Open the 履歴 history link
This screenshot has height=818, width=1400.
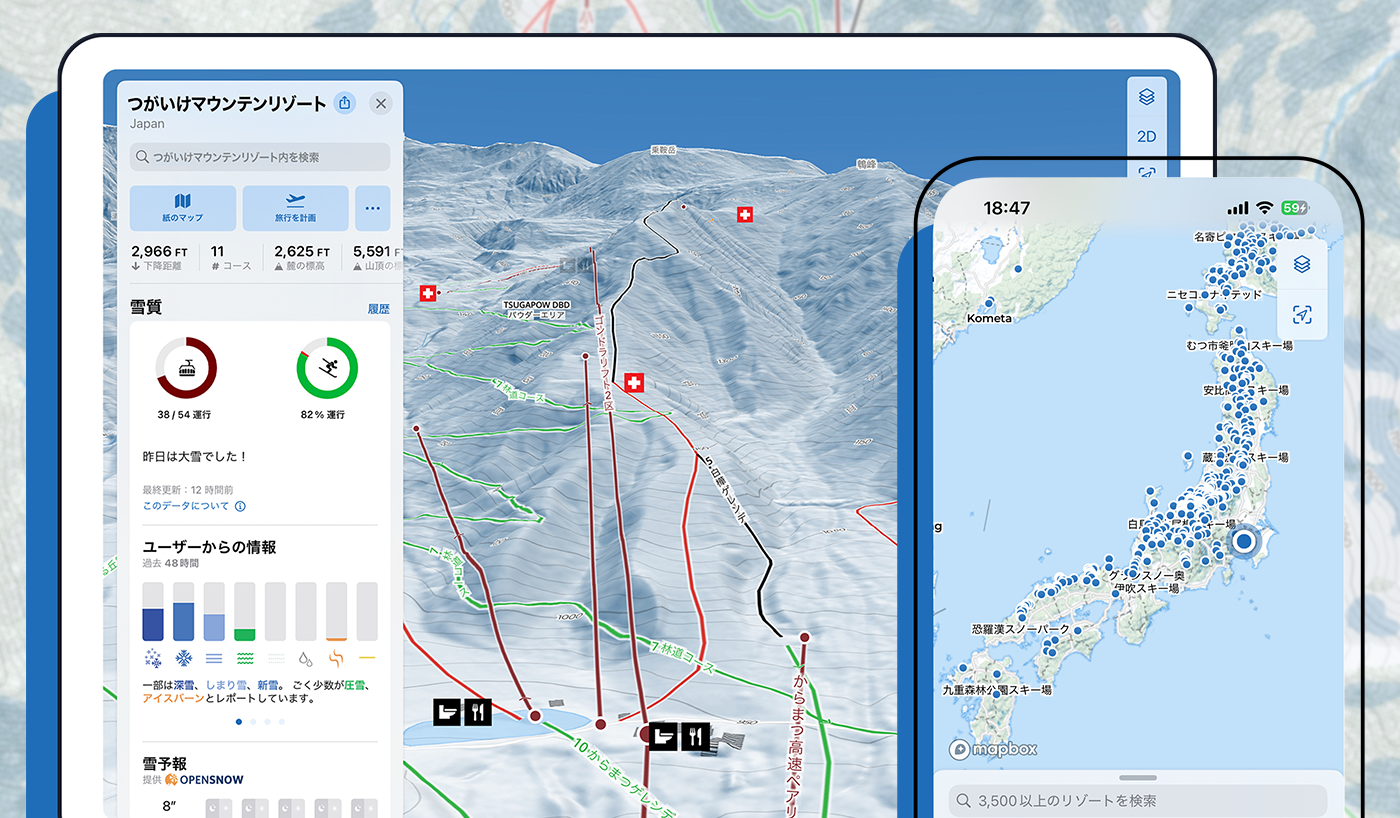(378, 309)
